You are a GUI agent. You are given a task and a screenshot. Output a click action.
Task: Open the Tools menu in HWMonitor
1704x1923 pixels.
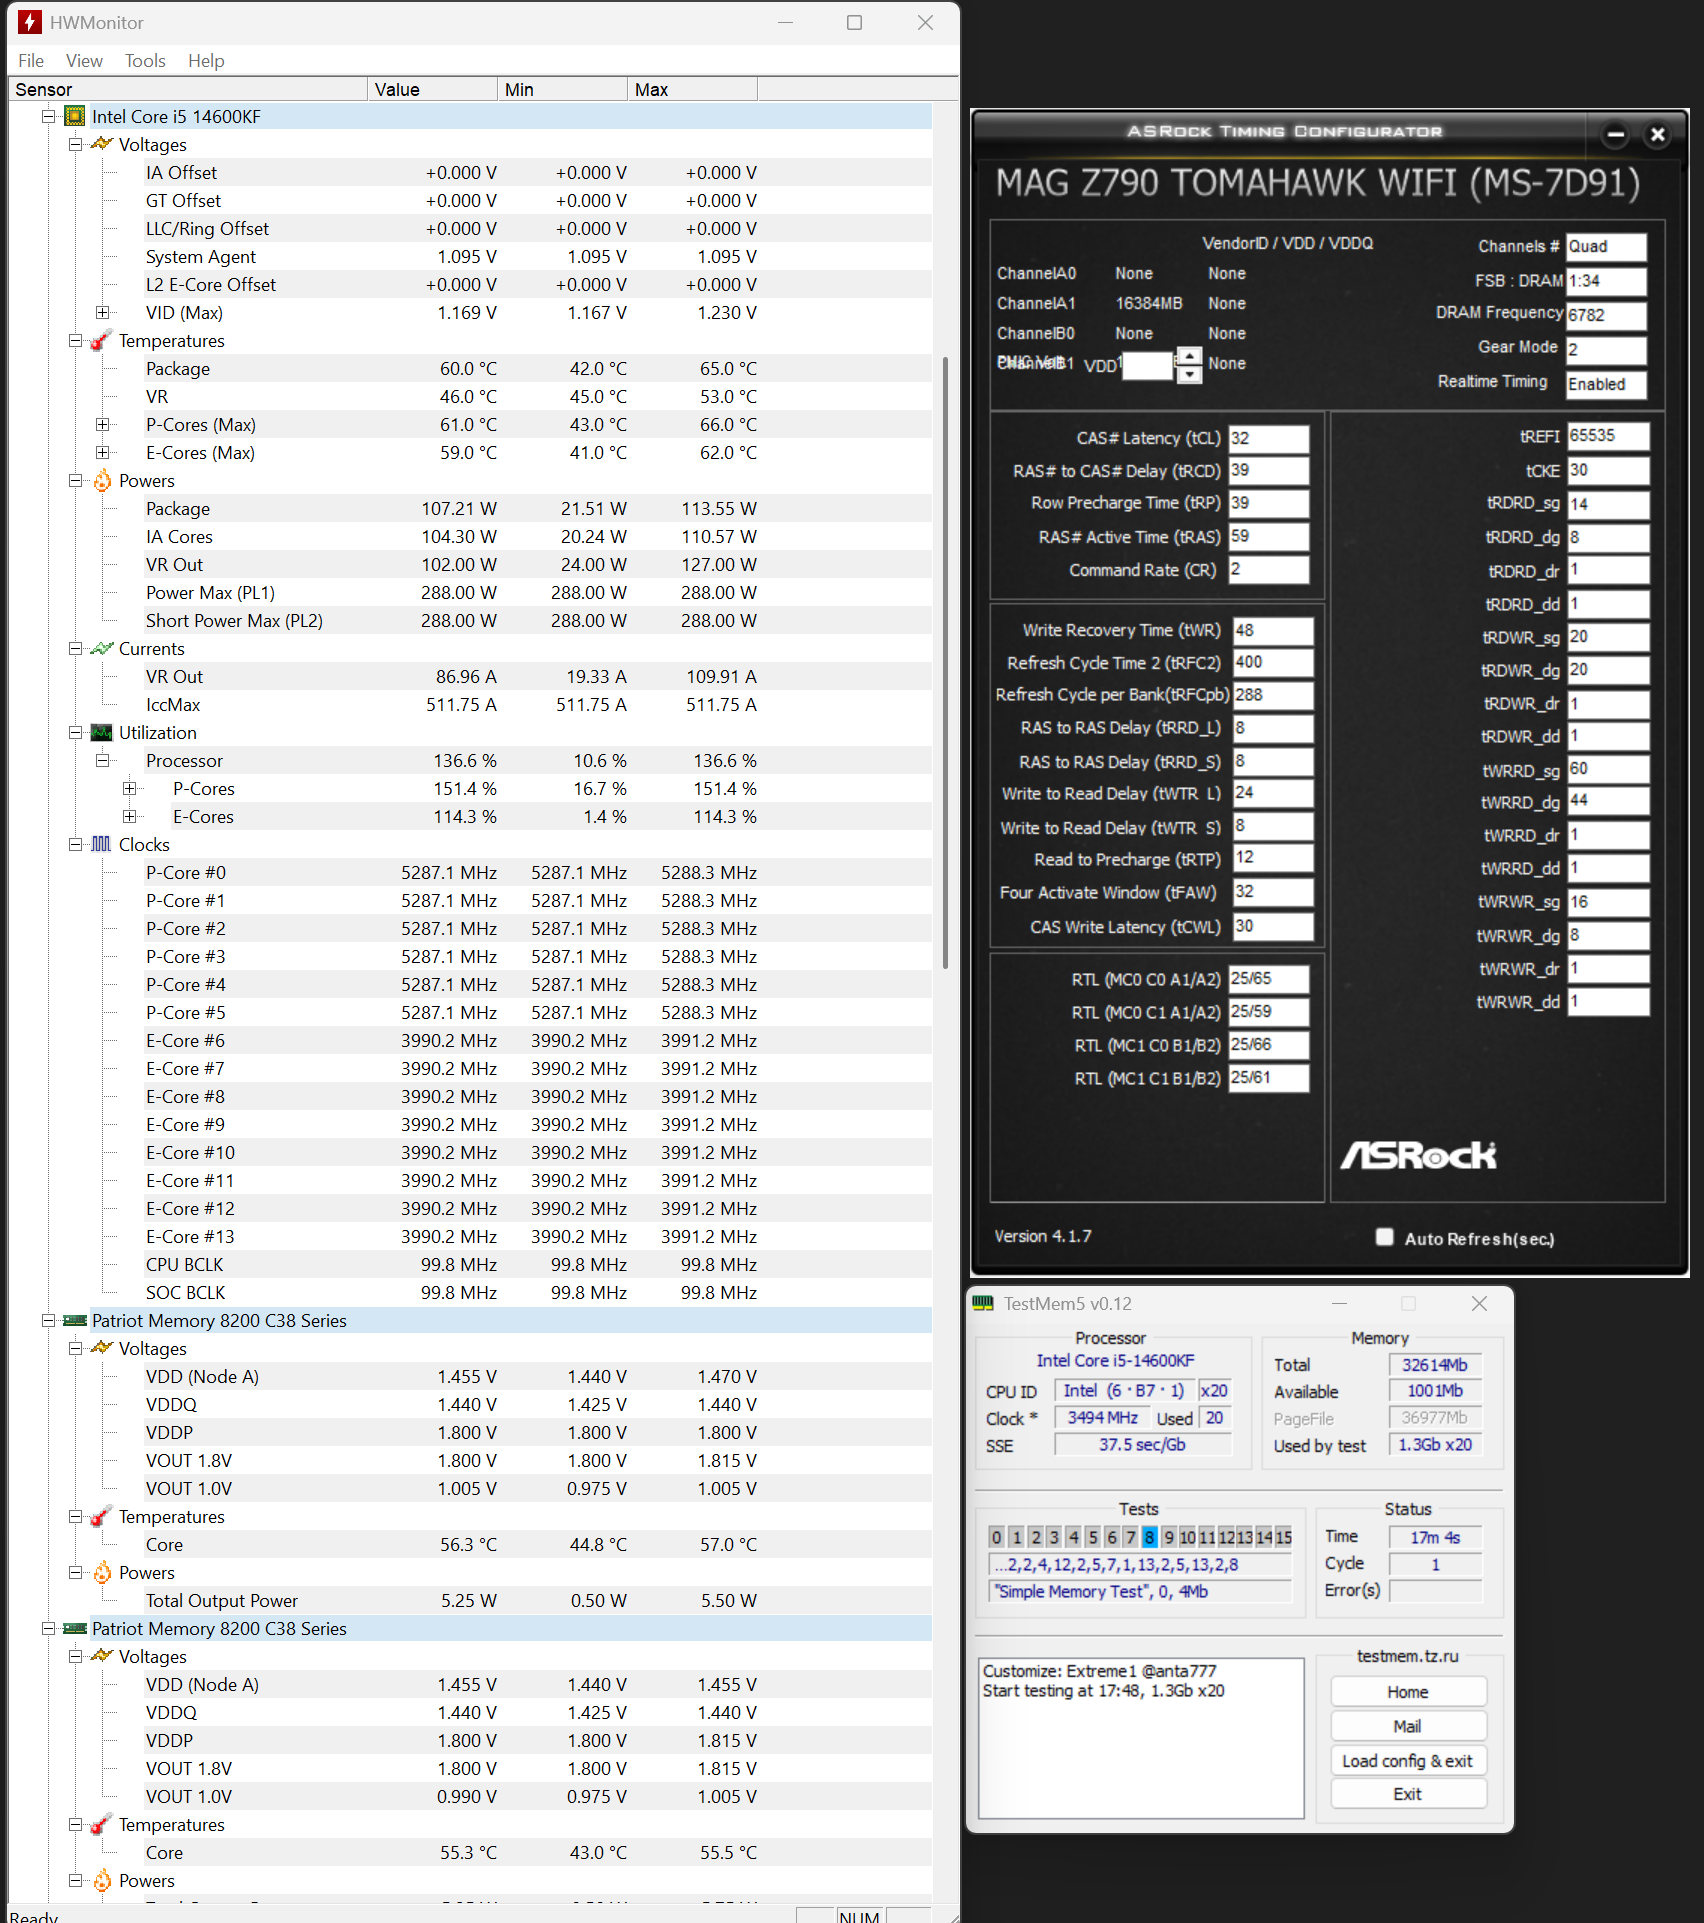point(145,61)
